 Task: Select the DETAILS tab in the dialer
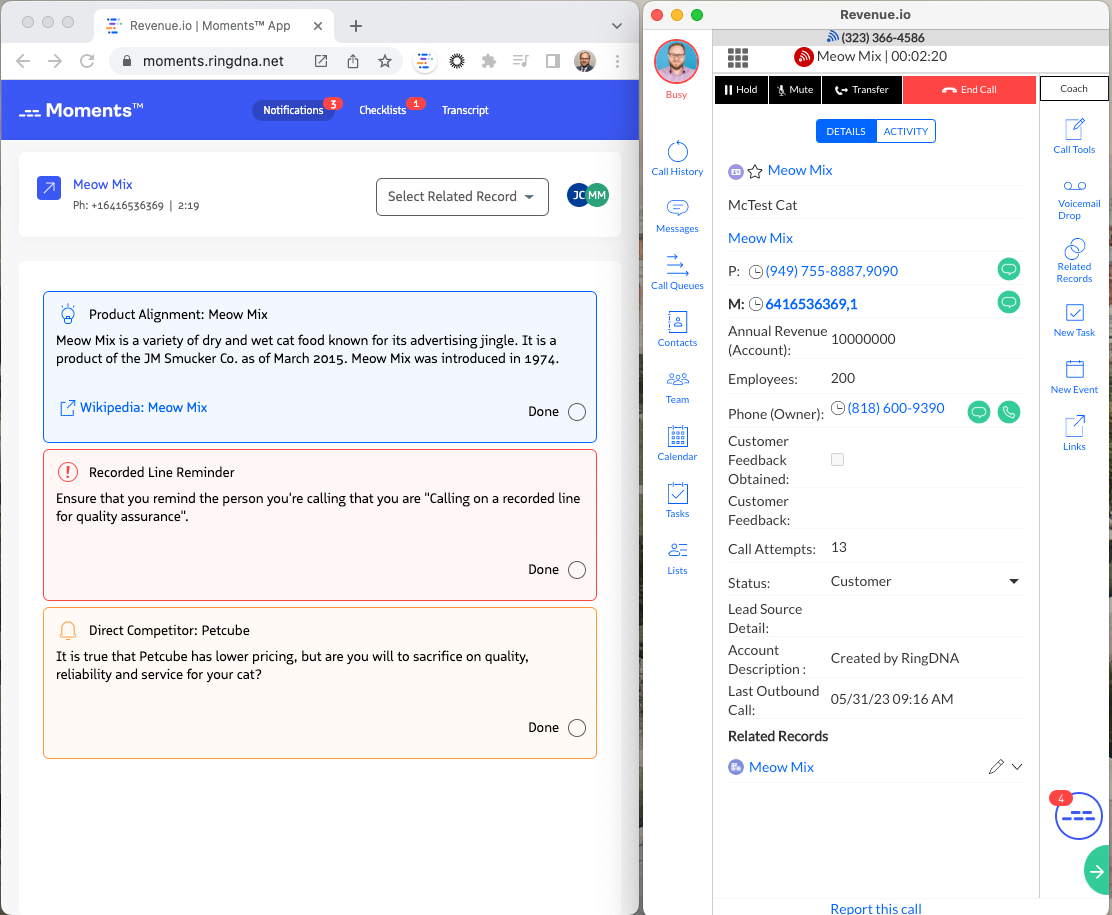846,131
